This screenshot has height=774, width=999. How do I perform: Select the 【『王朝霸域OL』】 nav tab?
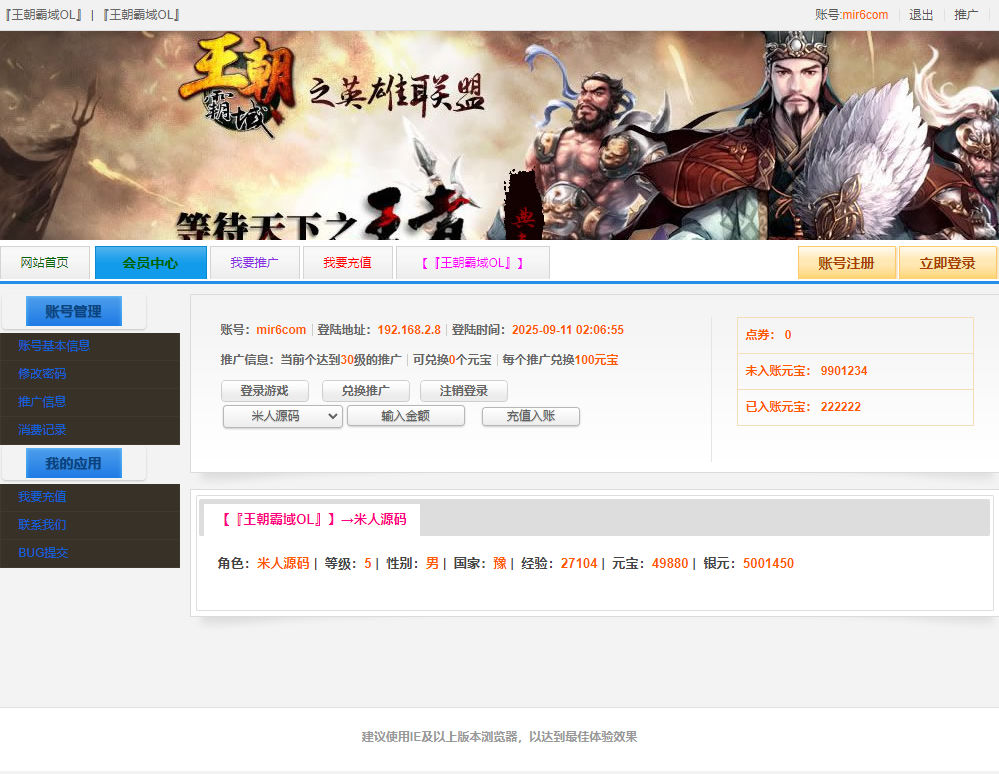(472, 262)
